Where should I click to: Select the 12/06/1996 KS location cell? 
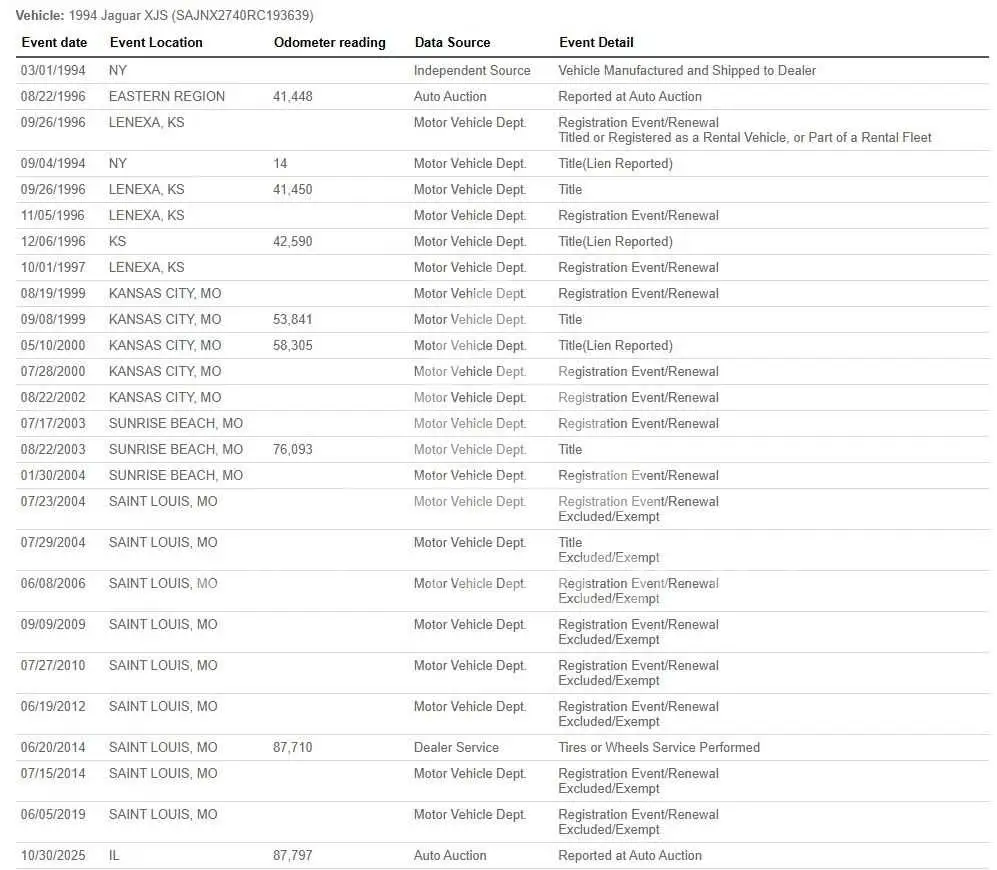point(117,242)
